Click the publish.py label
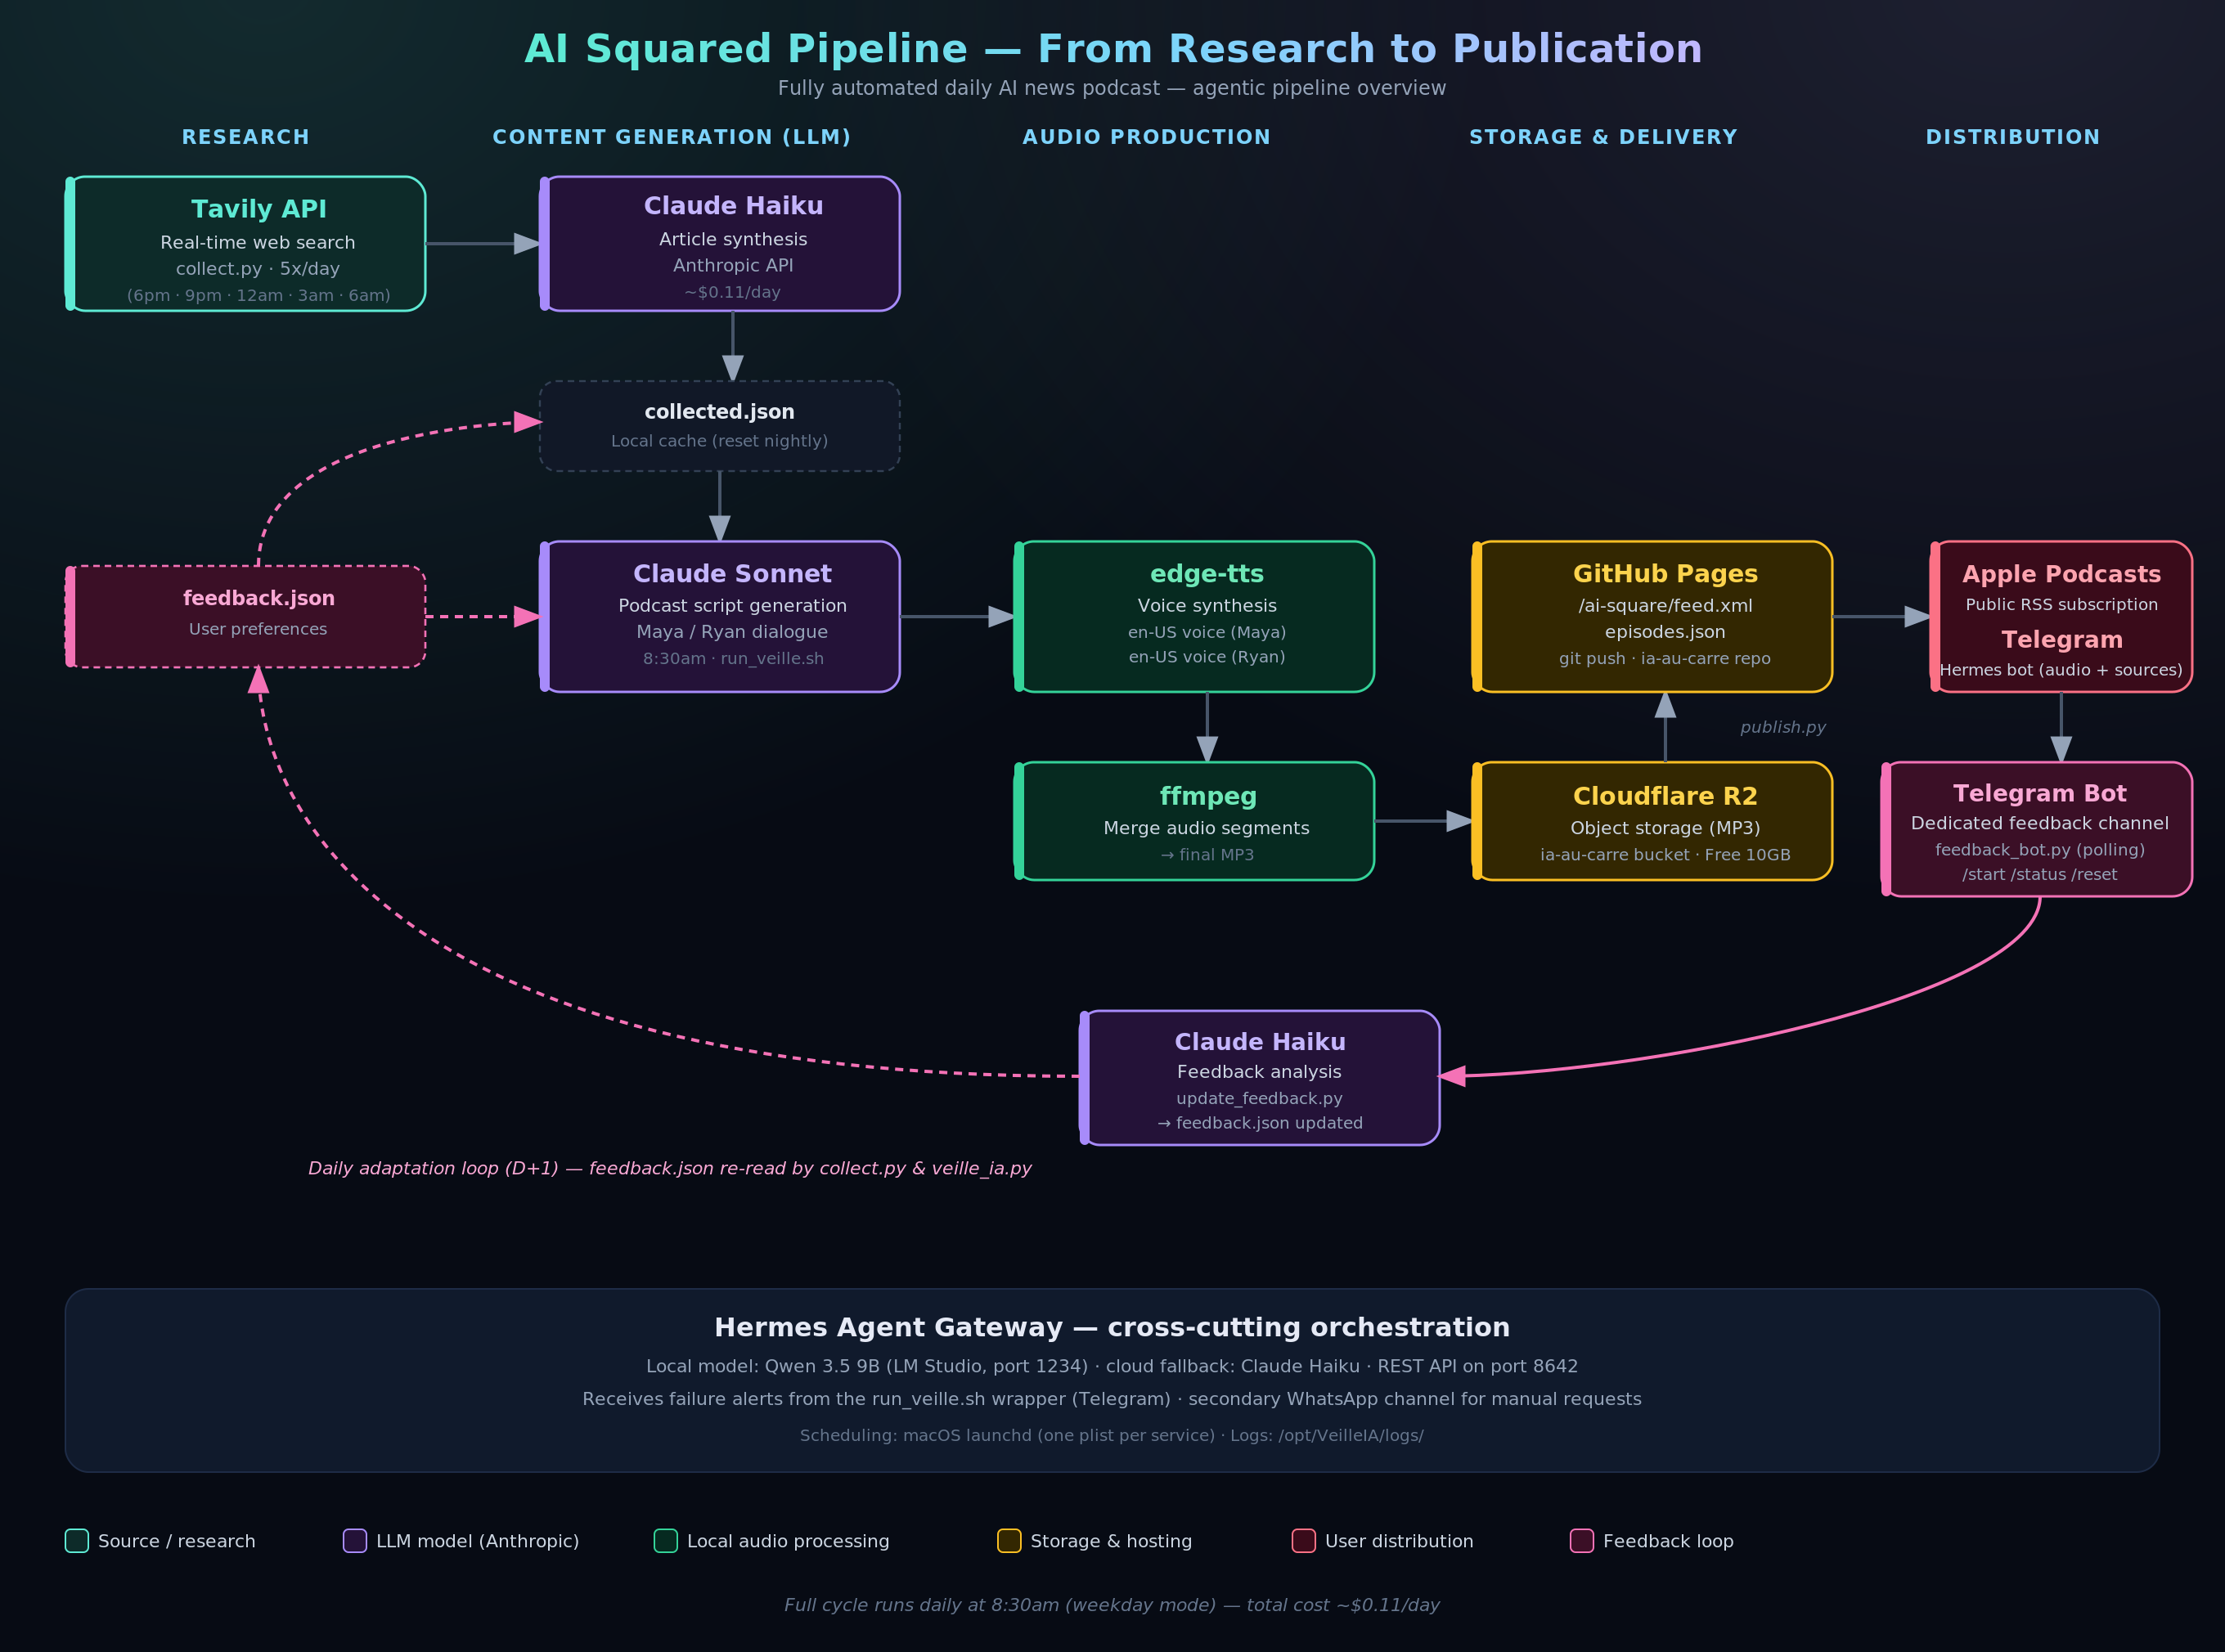Viewport: 2225px width, 1652px height. [1783, 727]
